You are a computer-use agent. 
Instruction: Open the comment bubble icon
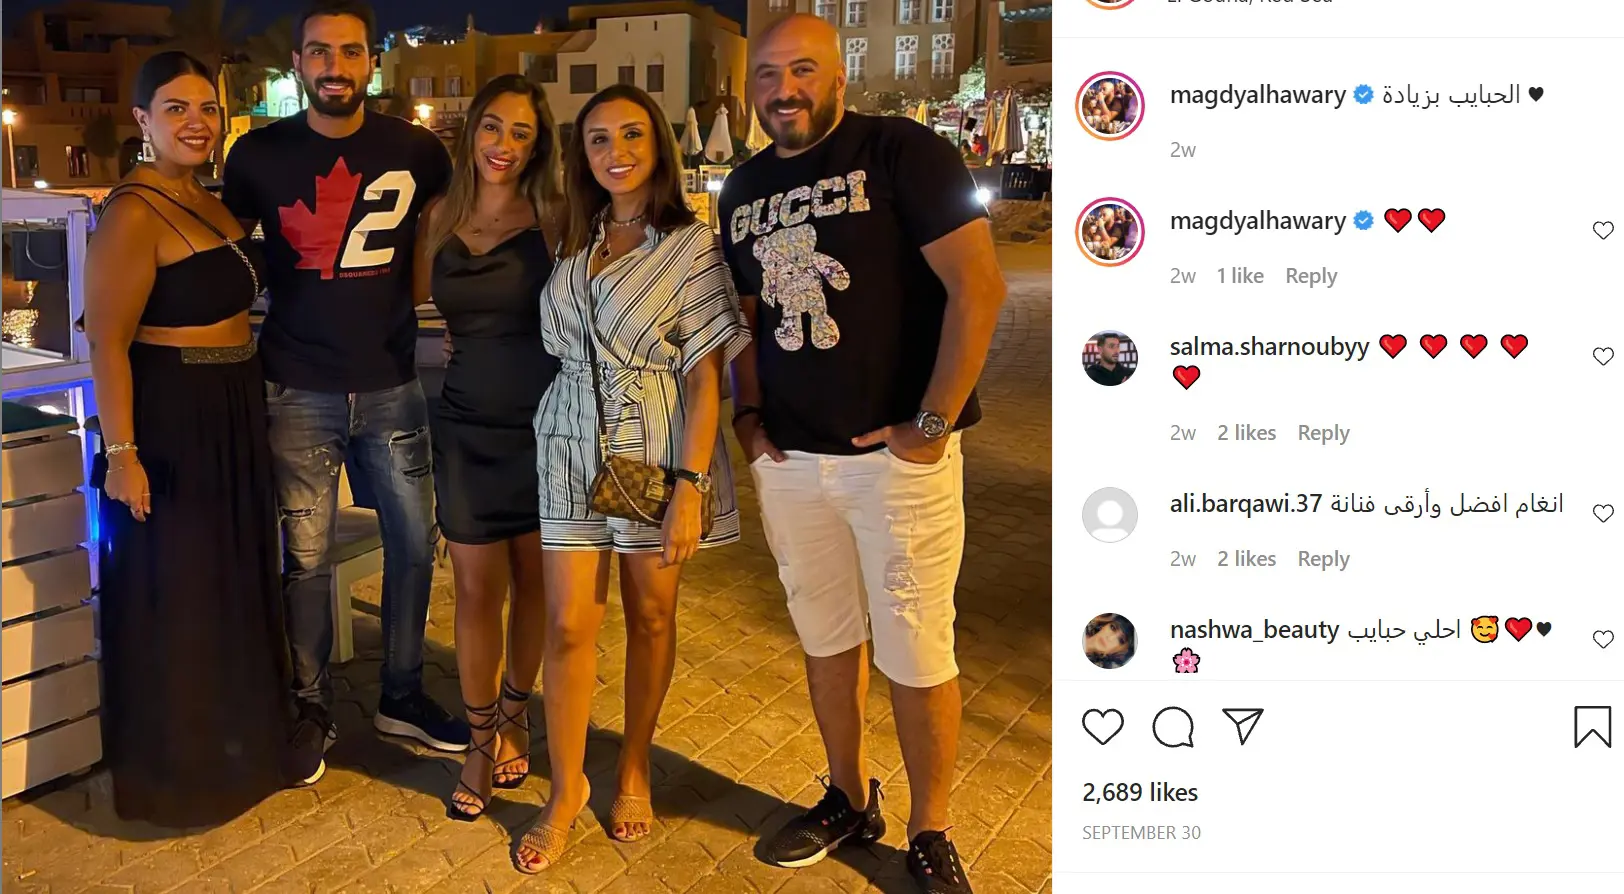[x=1173, y=727]
